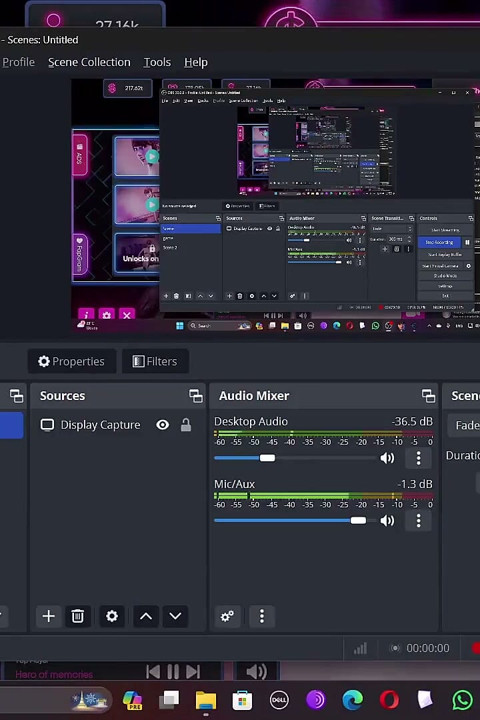Move source up with arrow icon

tap(146, 616)
